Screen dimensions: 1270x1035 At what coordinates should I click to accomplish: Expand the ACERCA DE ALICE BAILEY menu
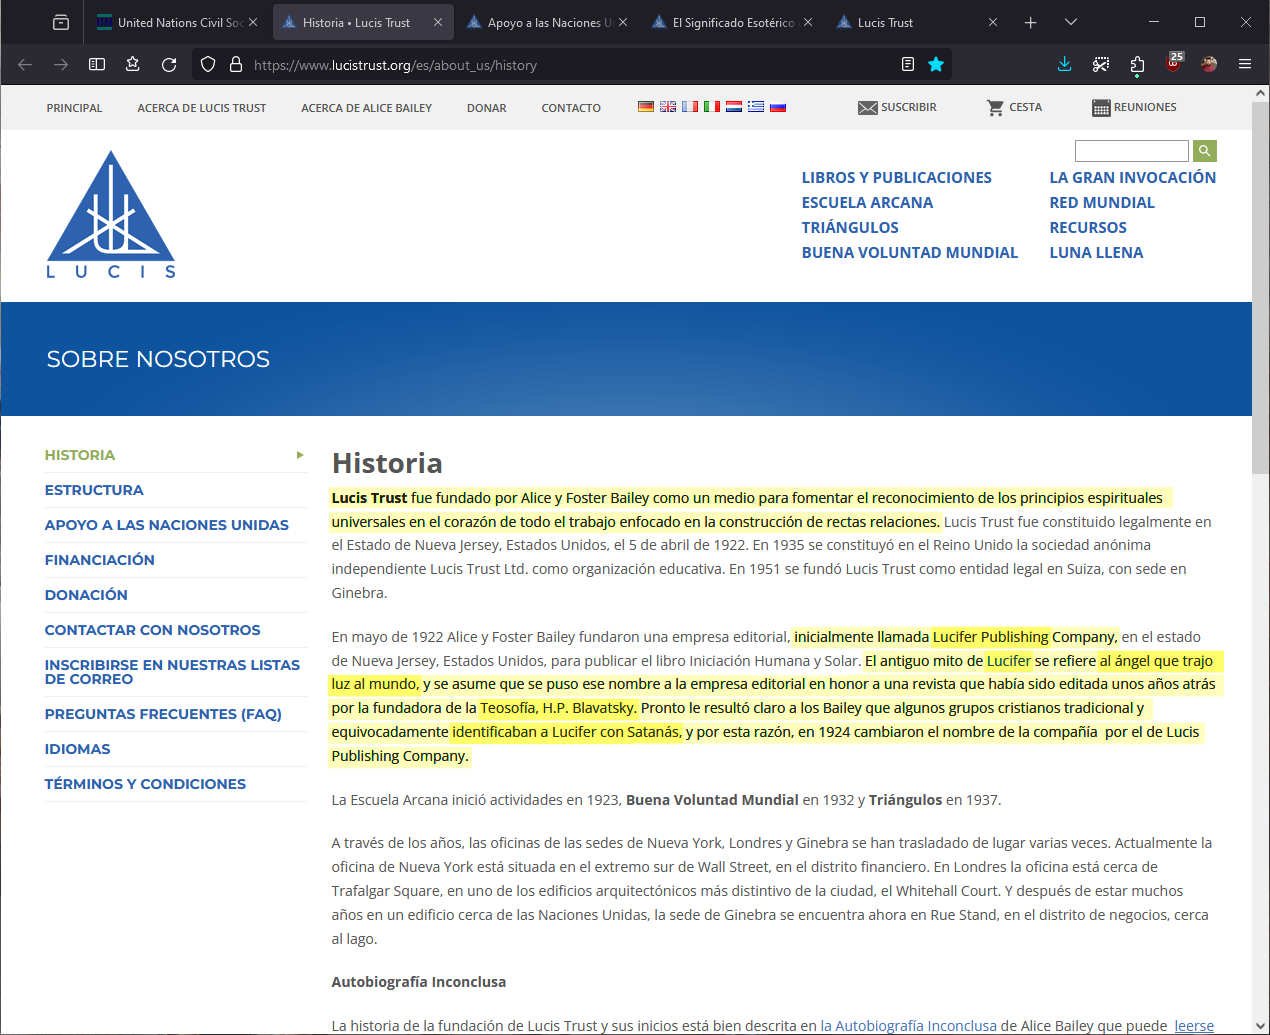pos(366,108)
